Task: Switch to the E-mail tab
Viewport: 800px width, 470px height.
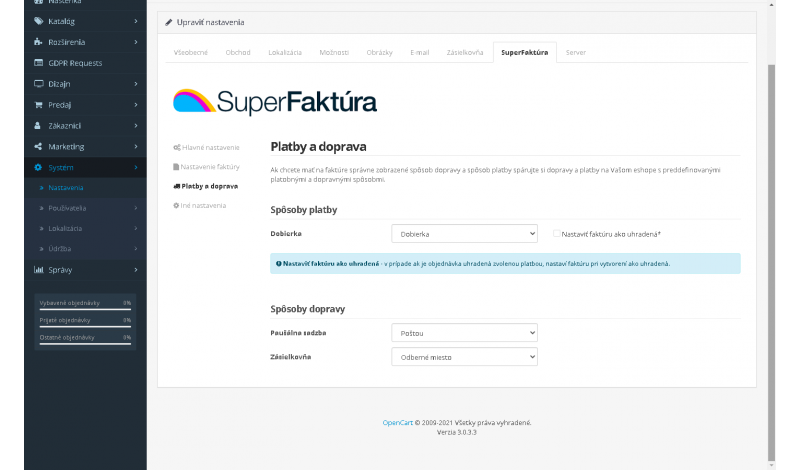Action: (420, 53)
